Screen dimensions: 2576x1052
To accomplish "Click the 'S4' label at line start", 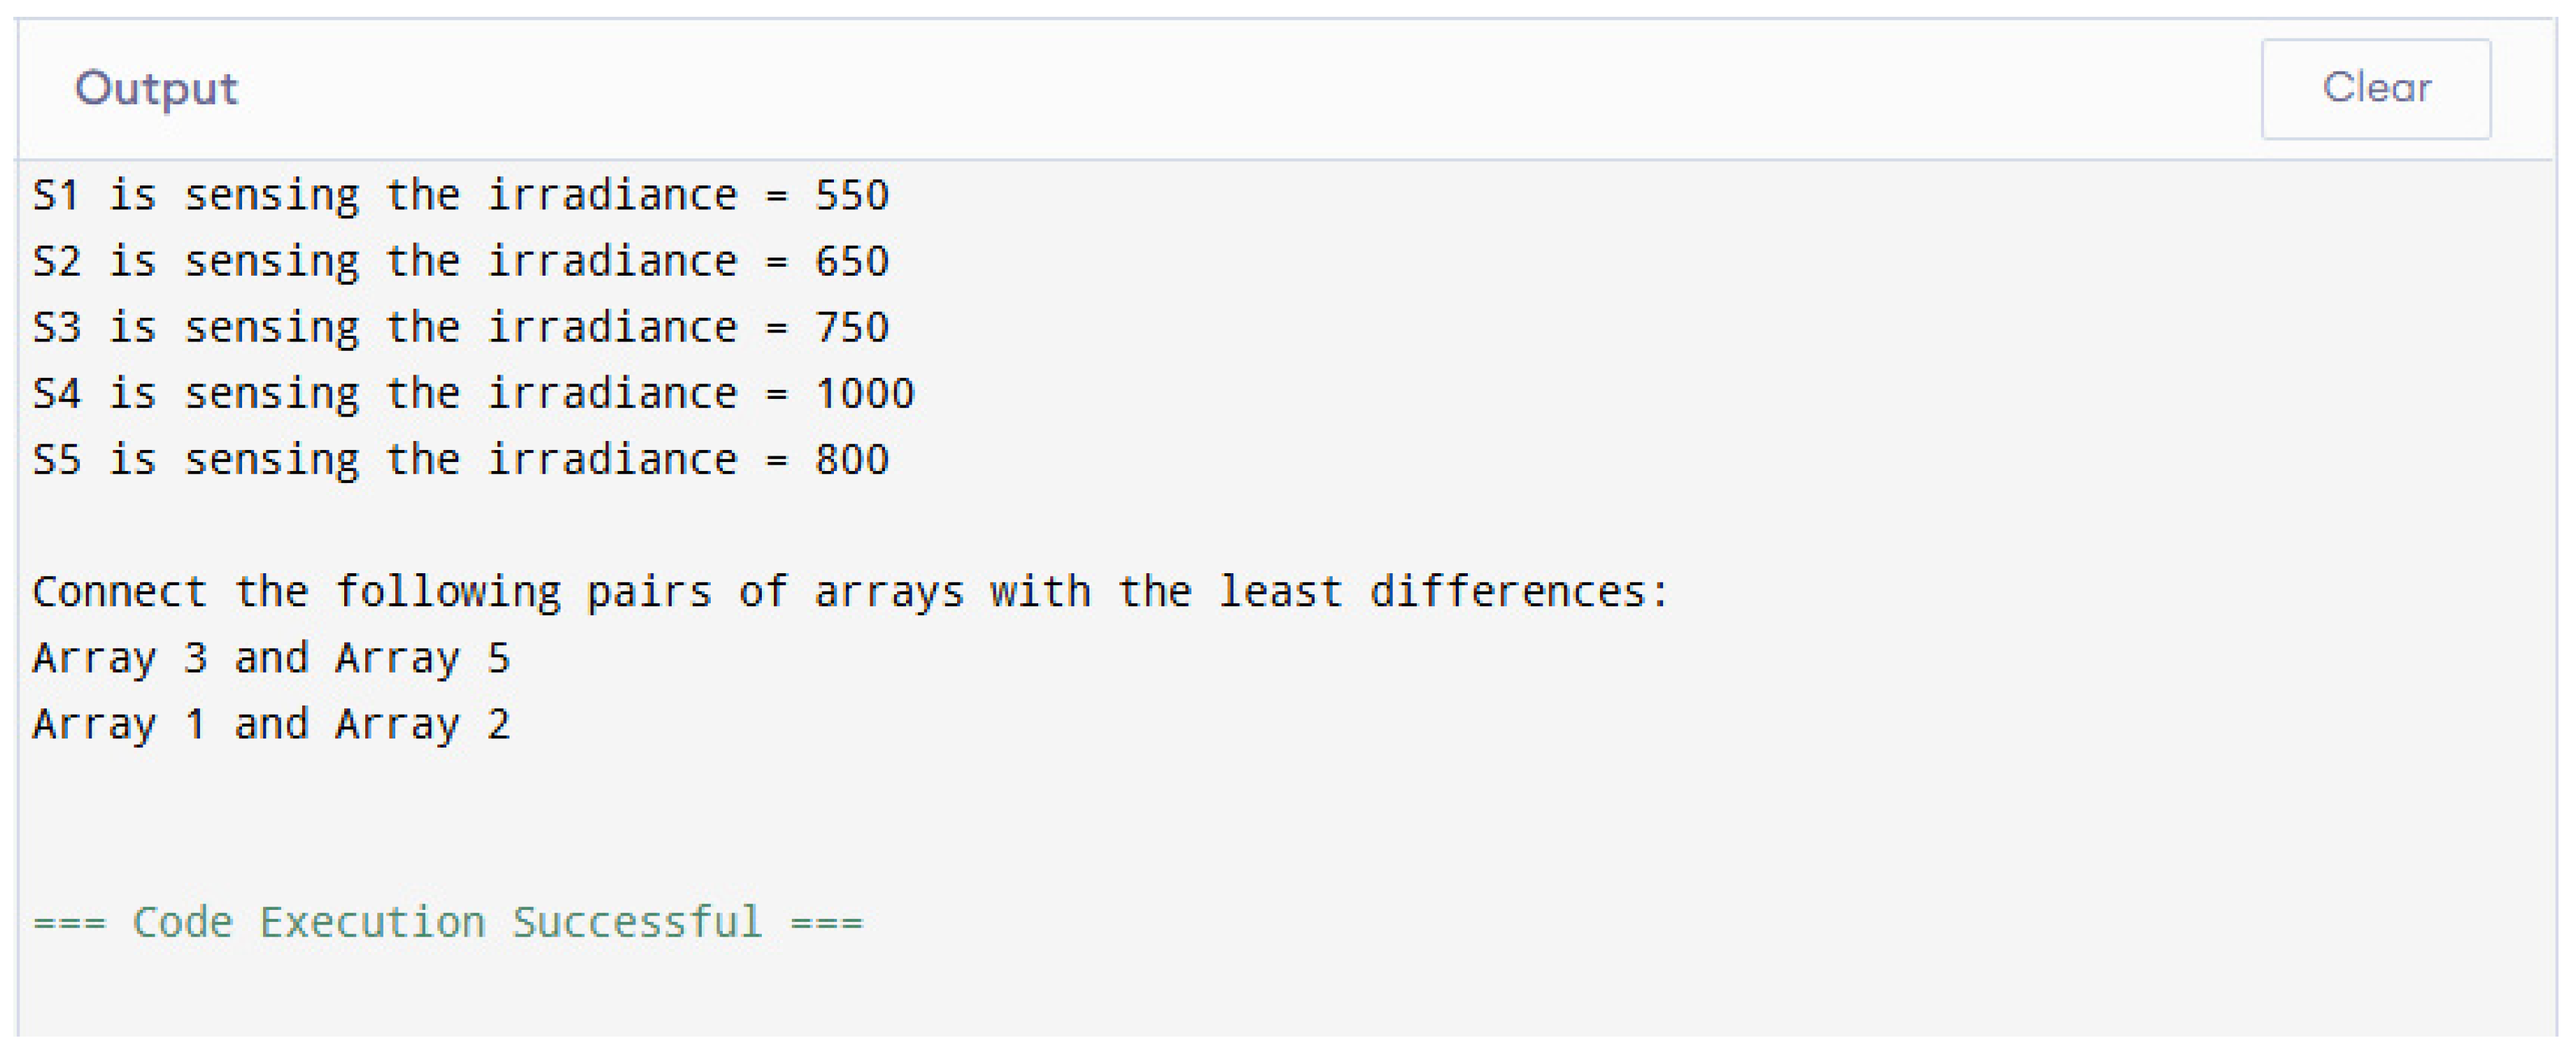I will (x=56, y=393).
